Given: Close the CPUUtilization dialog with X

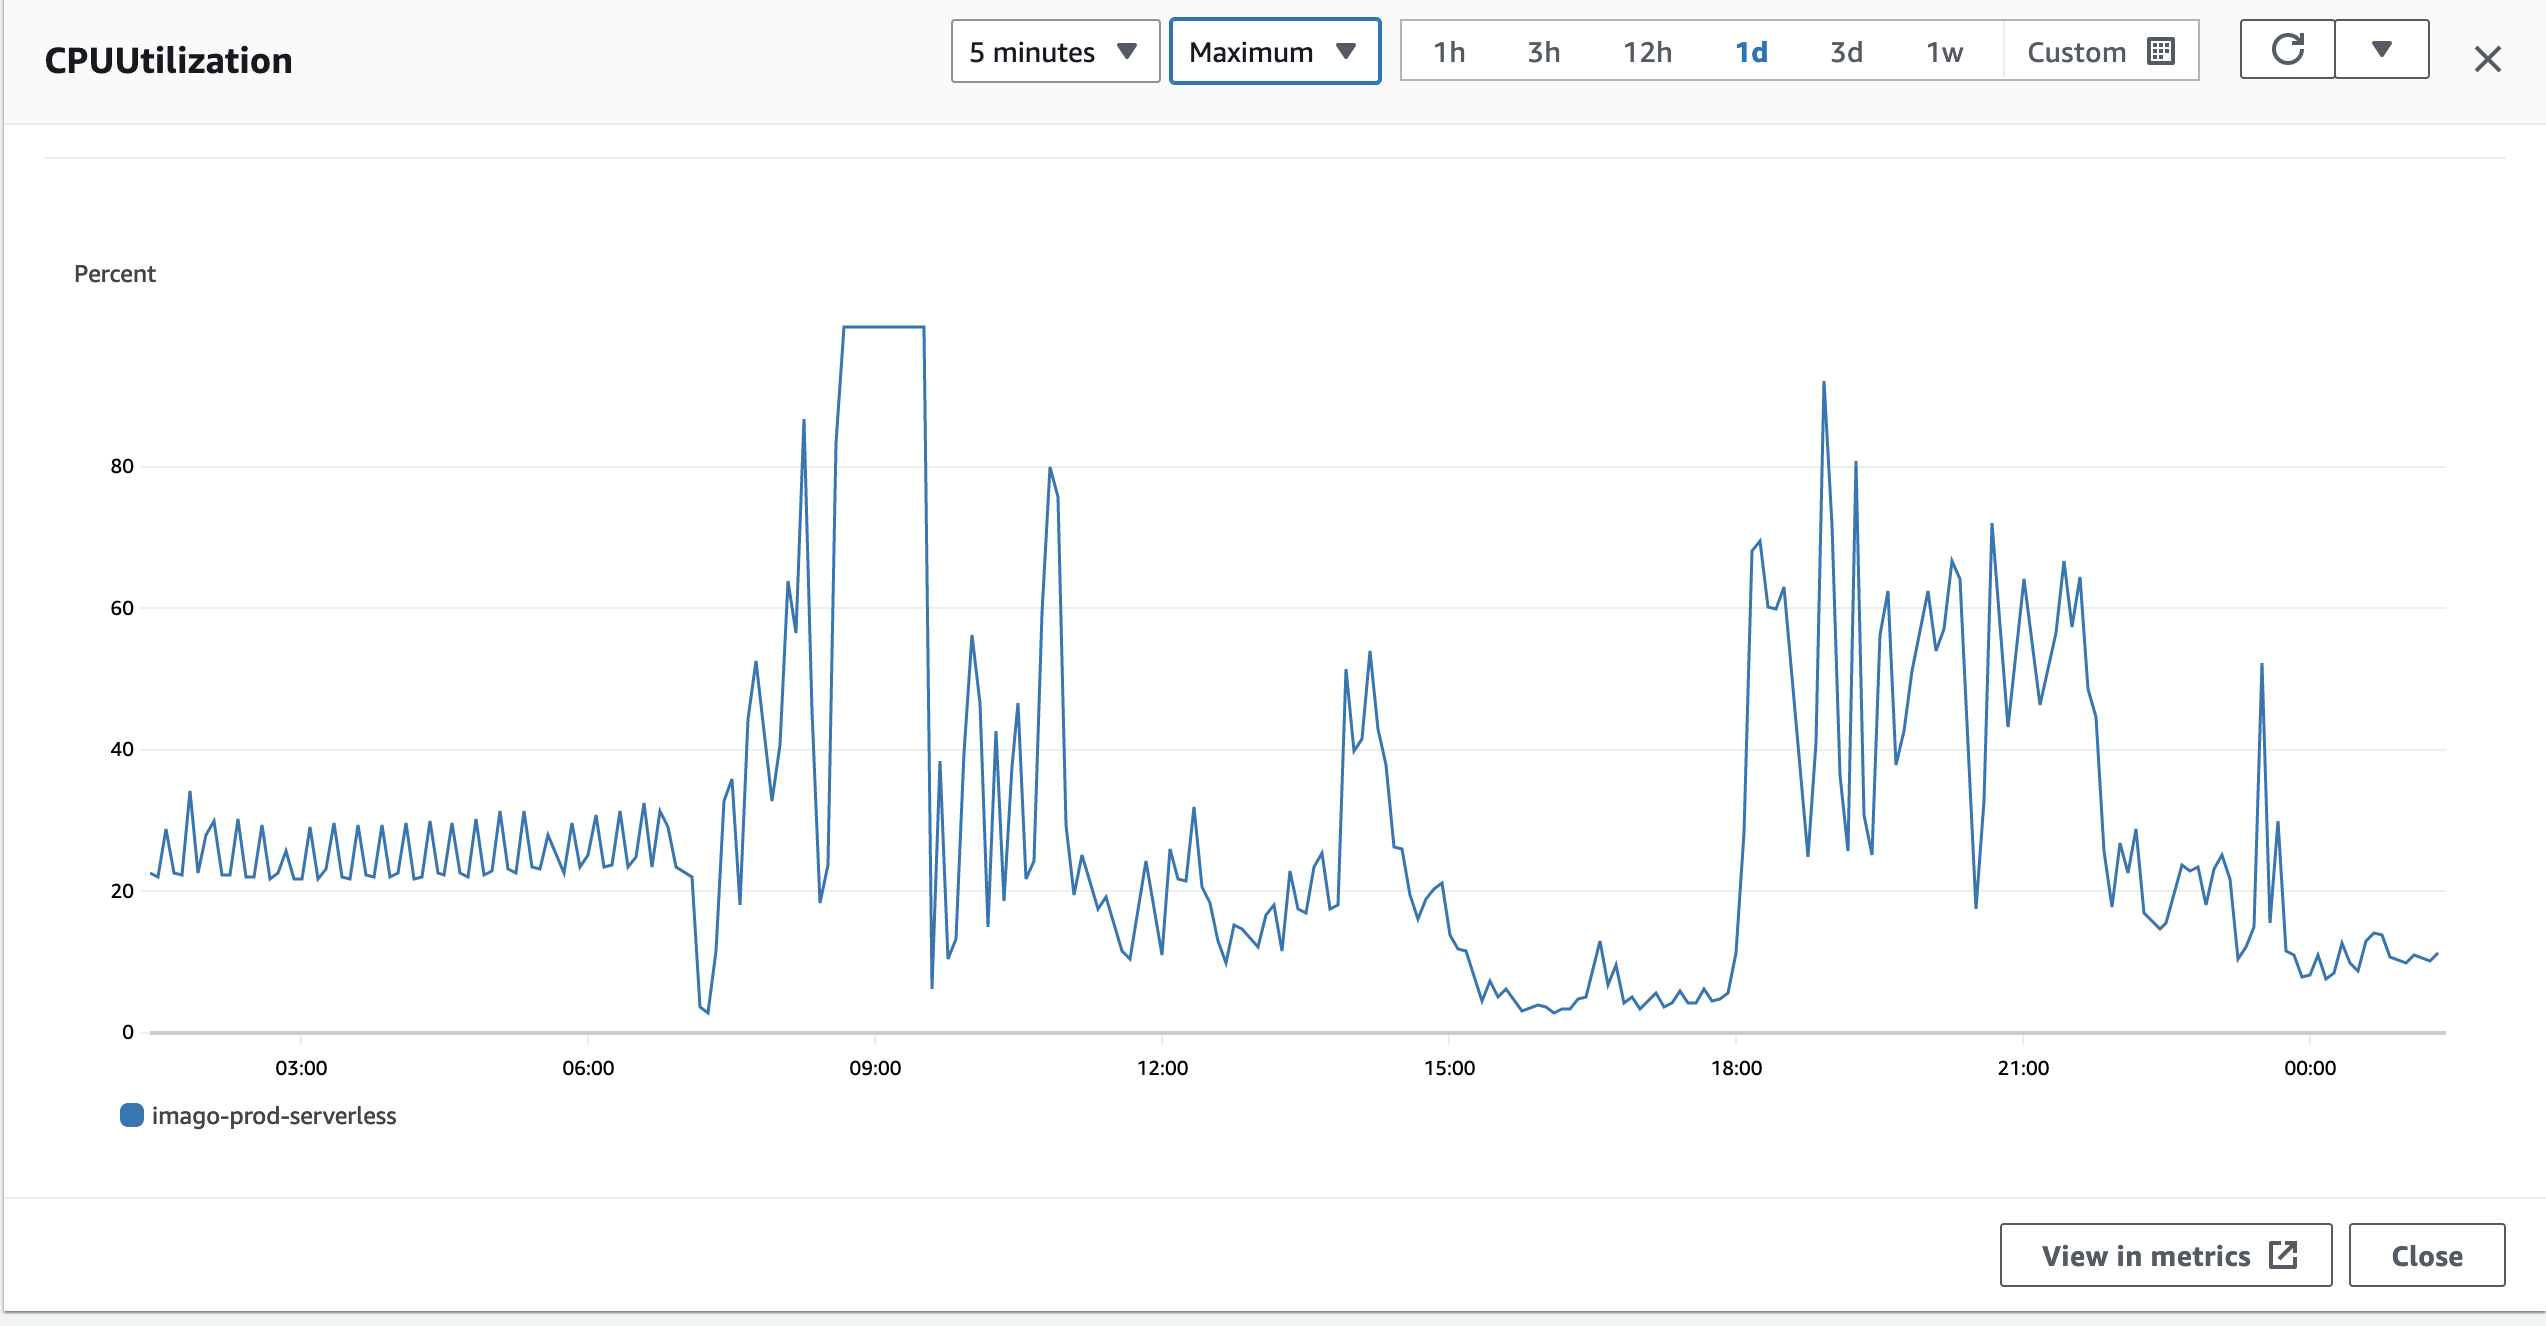Looking at the screenshot, I should click(2487, 60).
